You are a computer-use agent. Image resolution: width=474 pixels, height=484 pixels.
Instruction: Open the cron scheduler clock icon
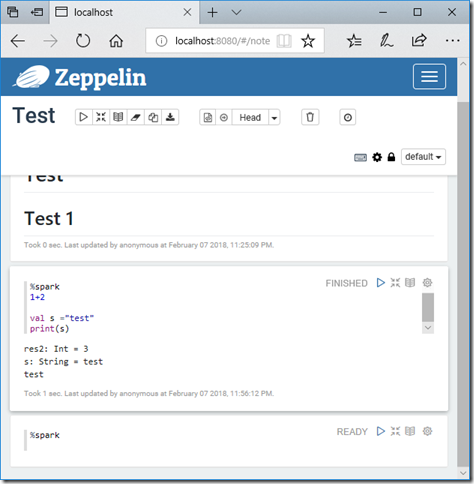348,117
